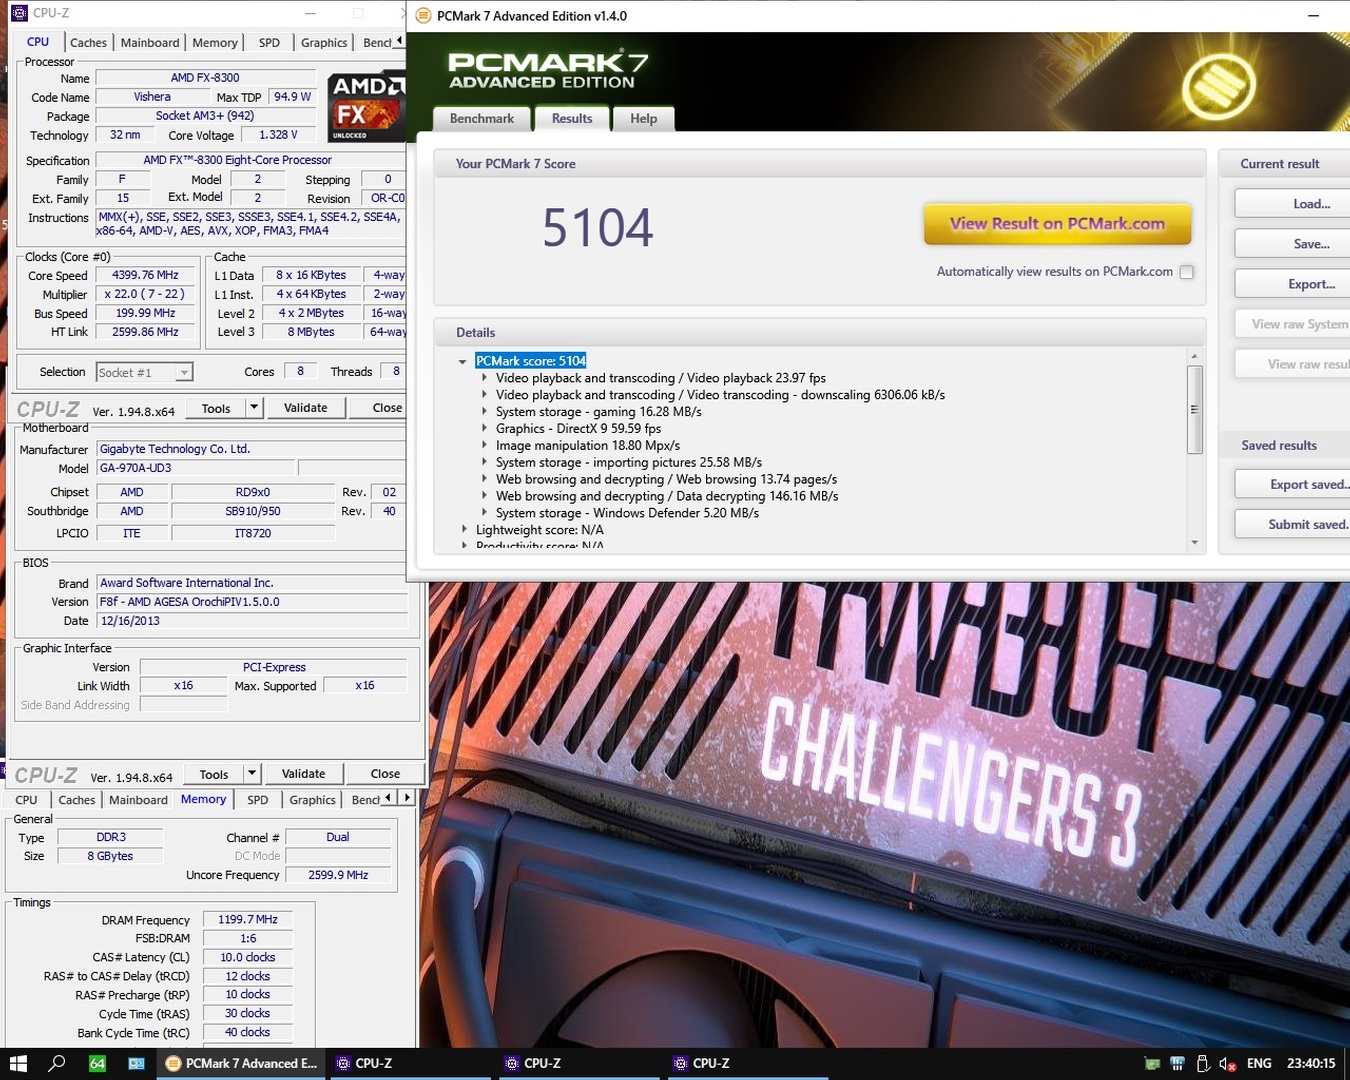Click the USB safely-remove tray icon
This screenshot has width=1350, height=1080.
[x=1203, y=1063]
